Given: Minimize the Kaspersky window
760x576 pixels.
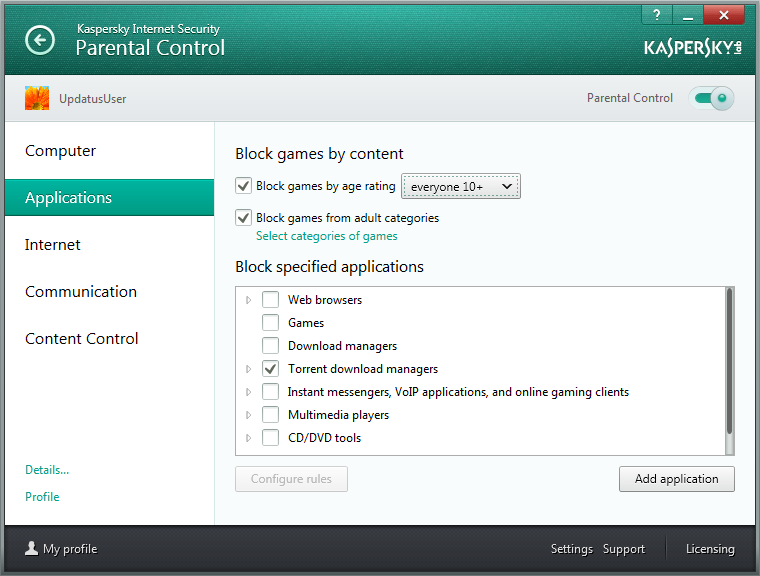Looking at the screenshot, I should point(688,15).
